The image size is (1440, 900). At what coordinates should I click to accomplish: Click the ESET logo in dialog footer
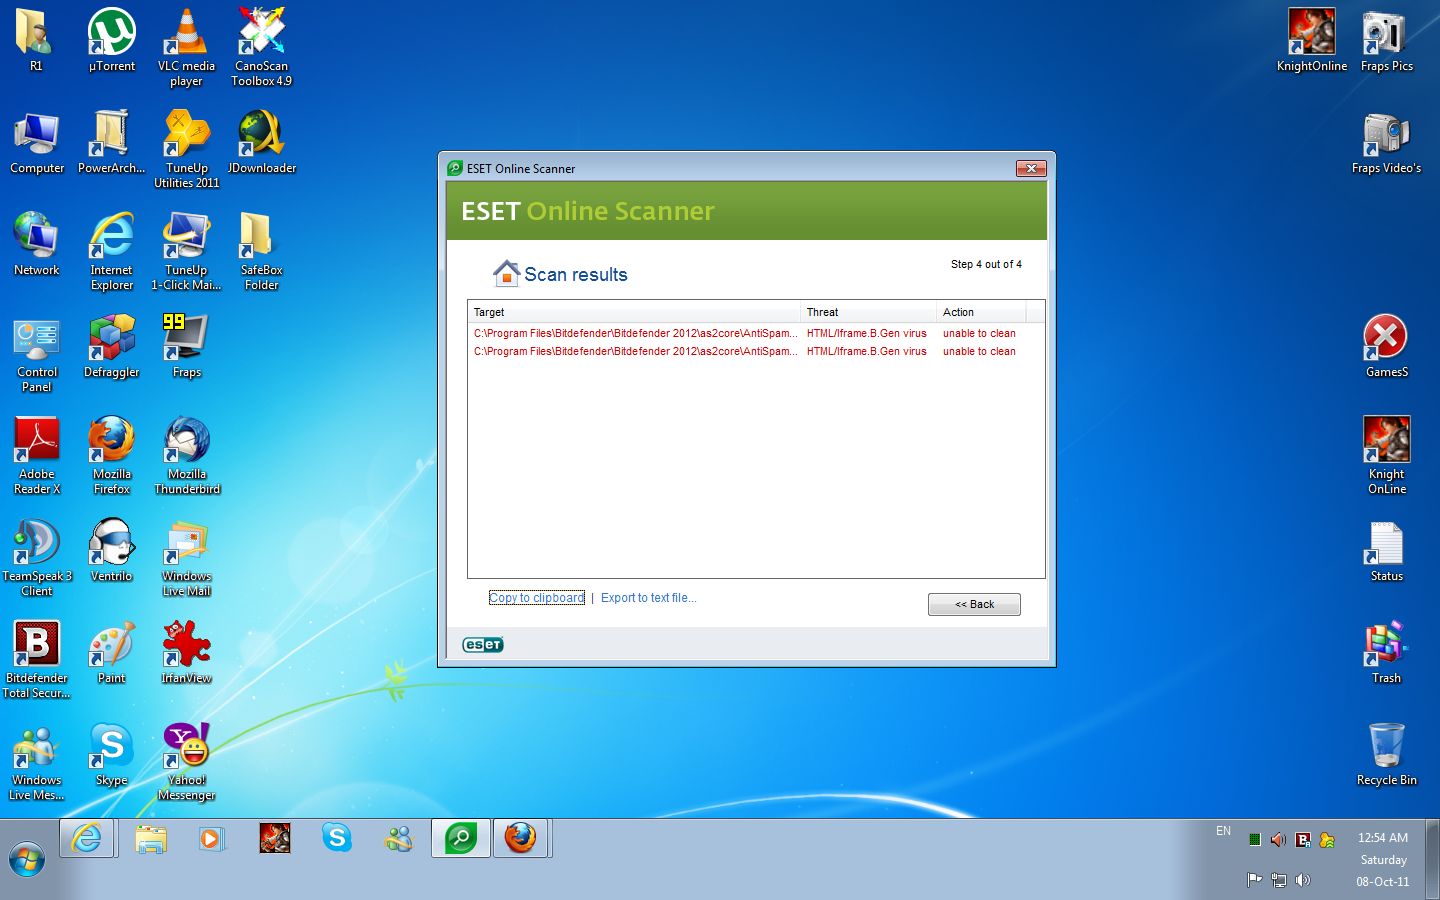(483, 645)
